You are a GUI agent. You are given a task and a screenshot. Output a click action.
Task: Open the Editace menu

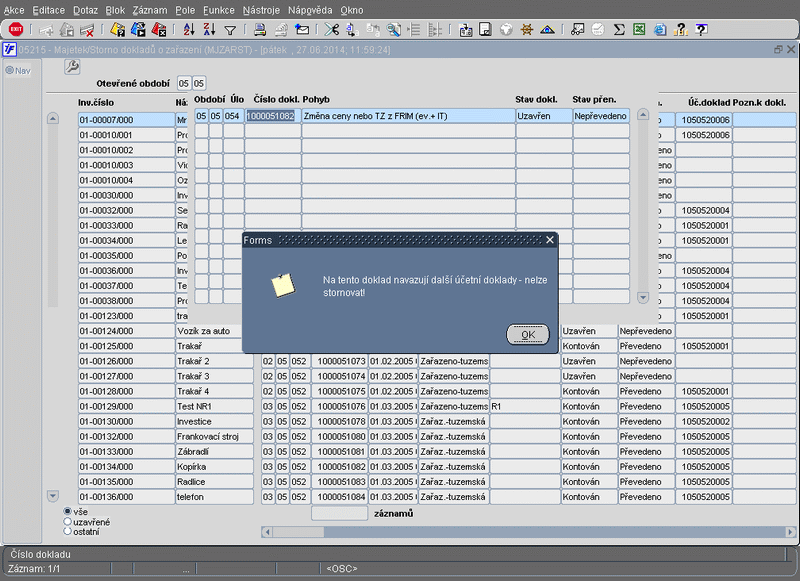pos(48,10)
